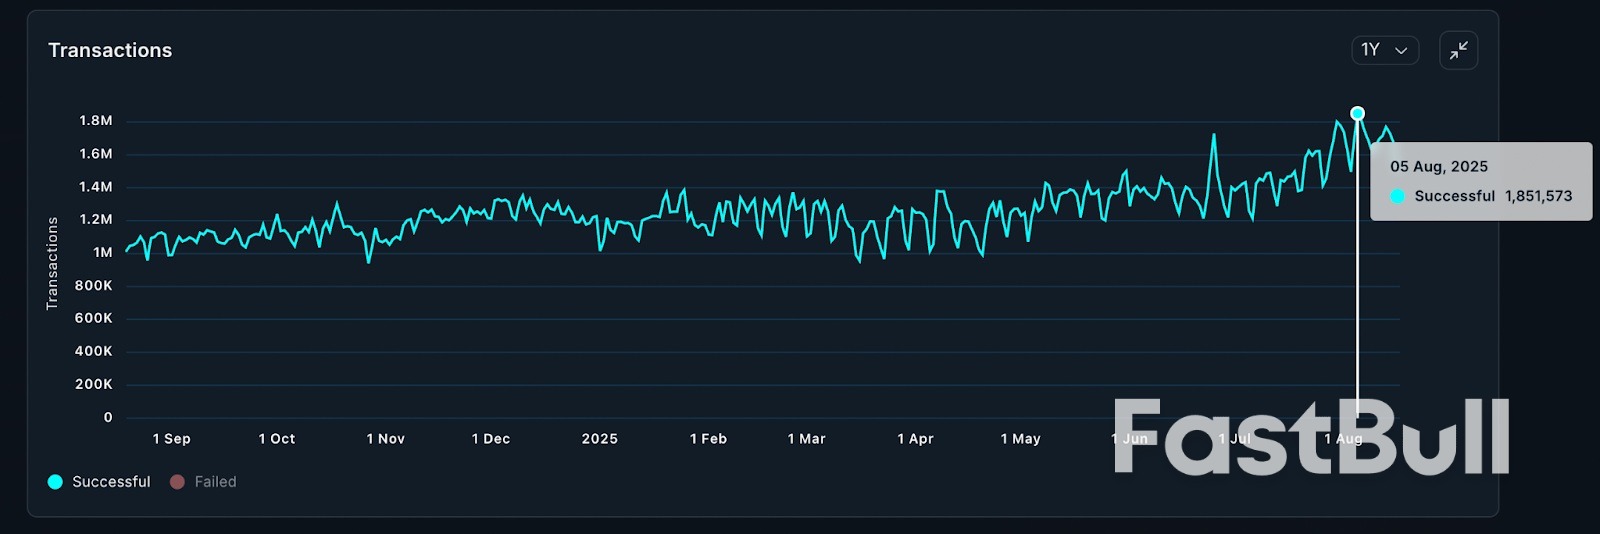The height and width of the screenshot is (534, 1600).
Task: Toggle the Failed series label
Action: click(215, 482)
